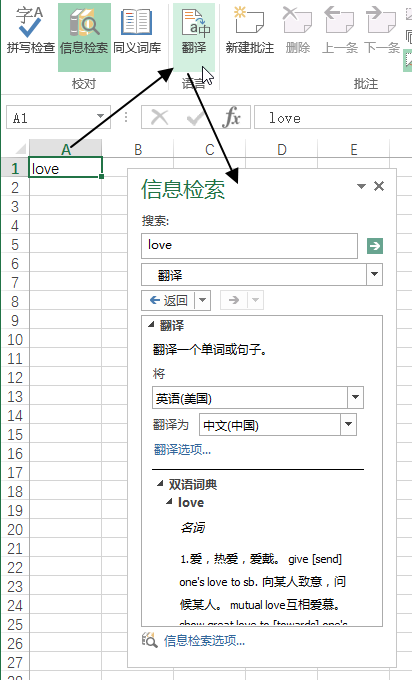
Task: Select row 20 header
Action: coord(15,529)
